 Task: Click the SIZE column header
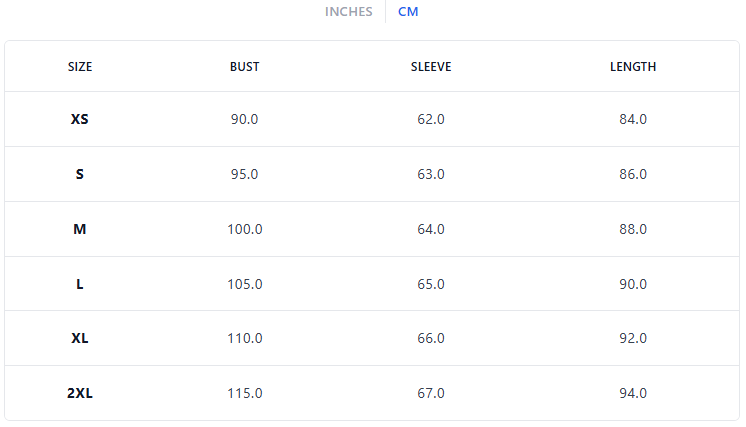tap(80, 67)
